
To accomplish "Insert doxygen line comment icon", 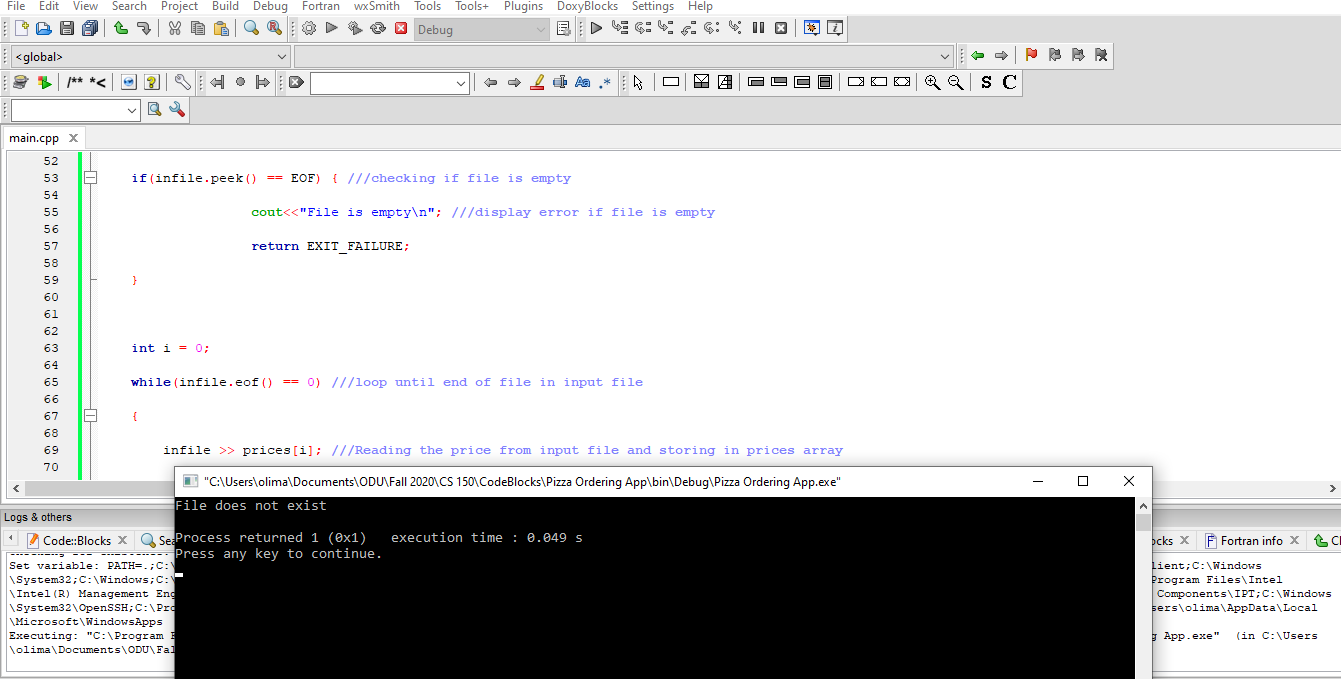I will pyautogui.click(x=98, y=82).
